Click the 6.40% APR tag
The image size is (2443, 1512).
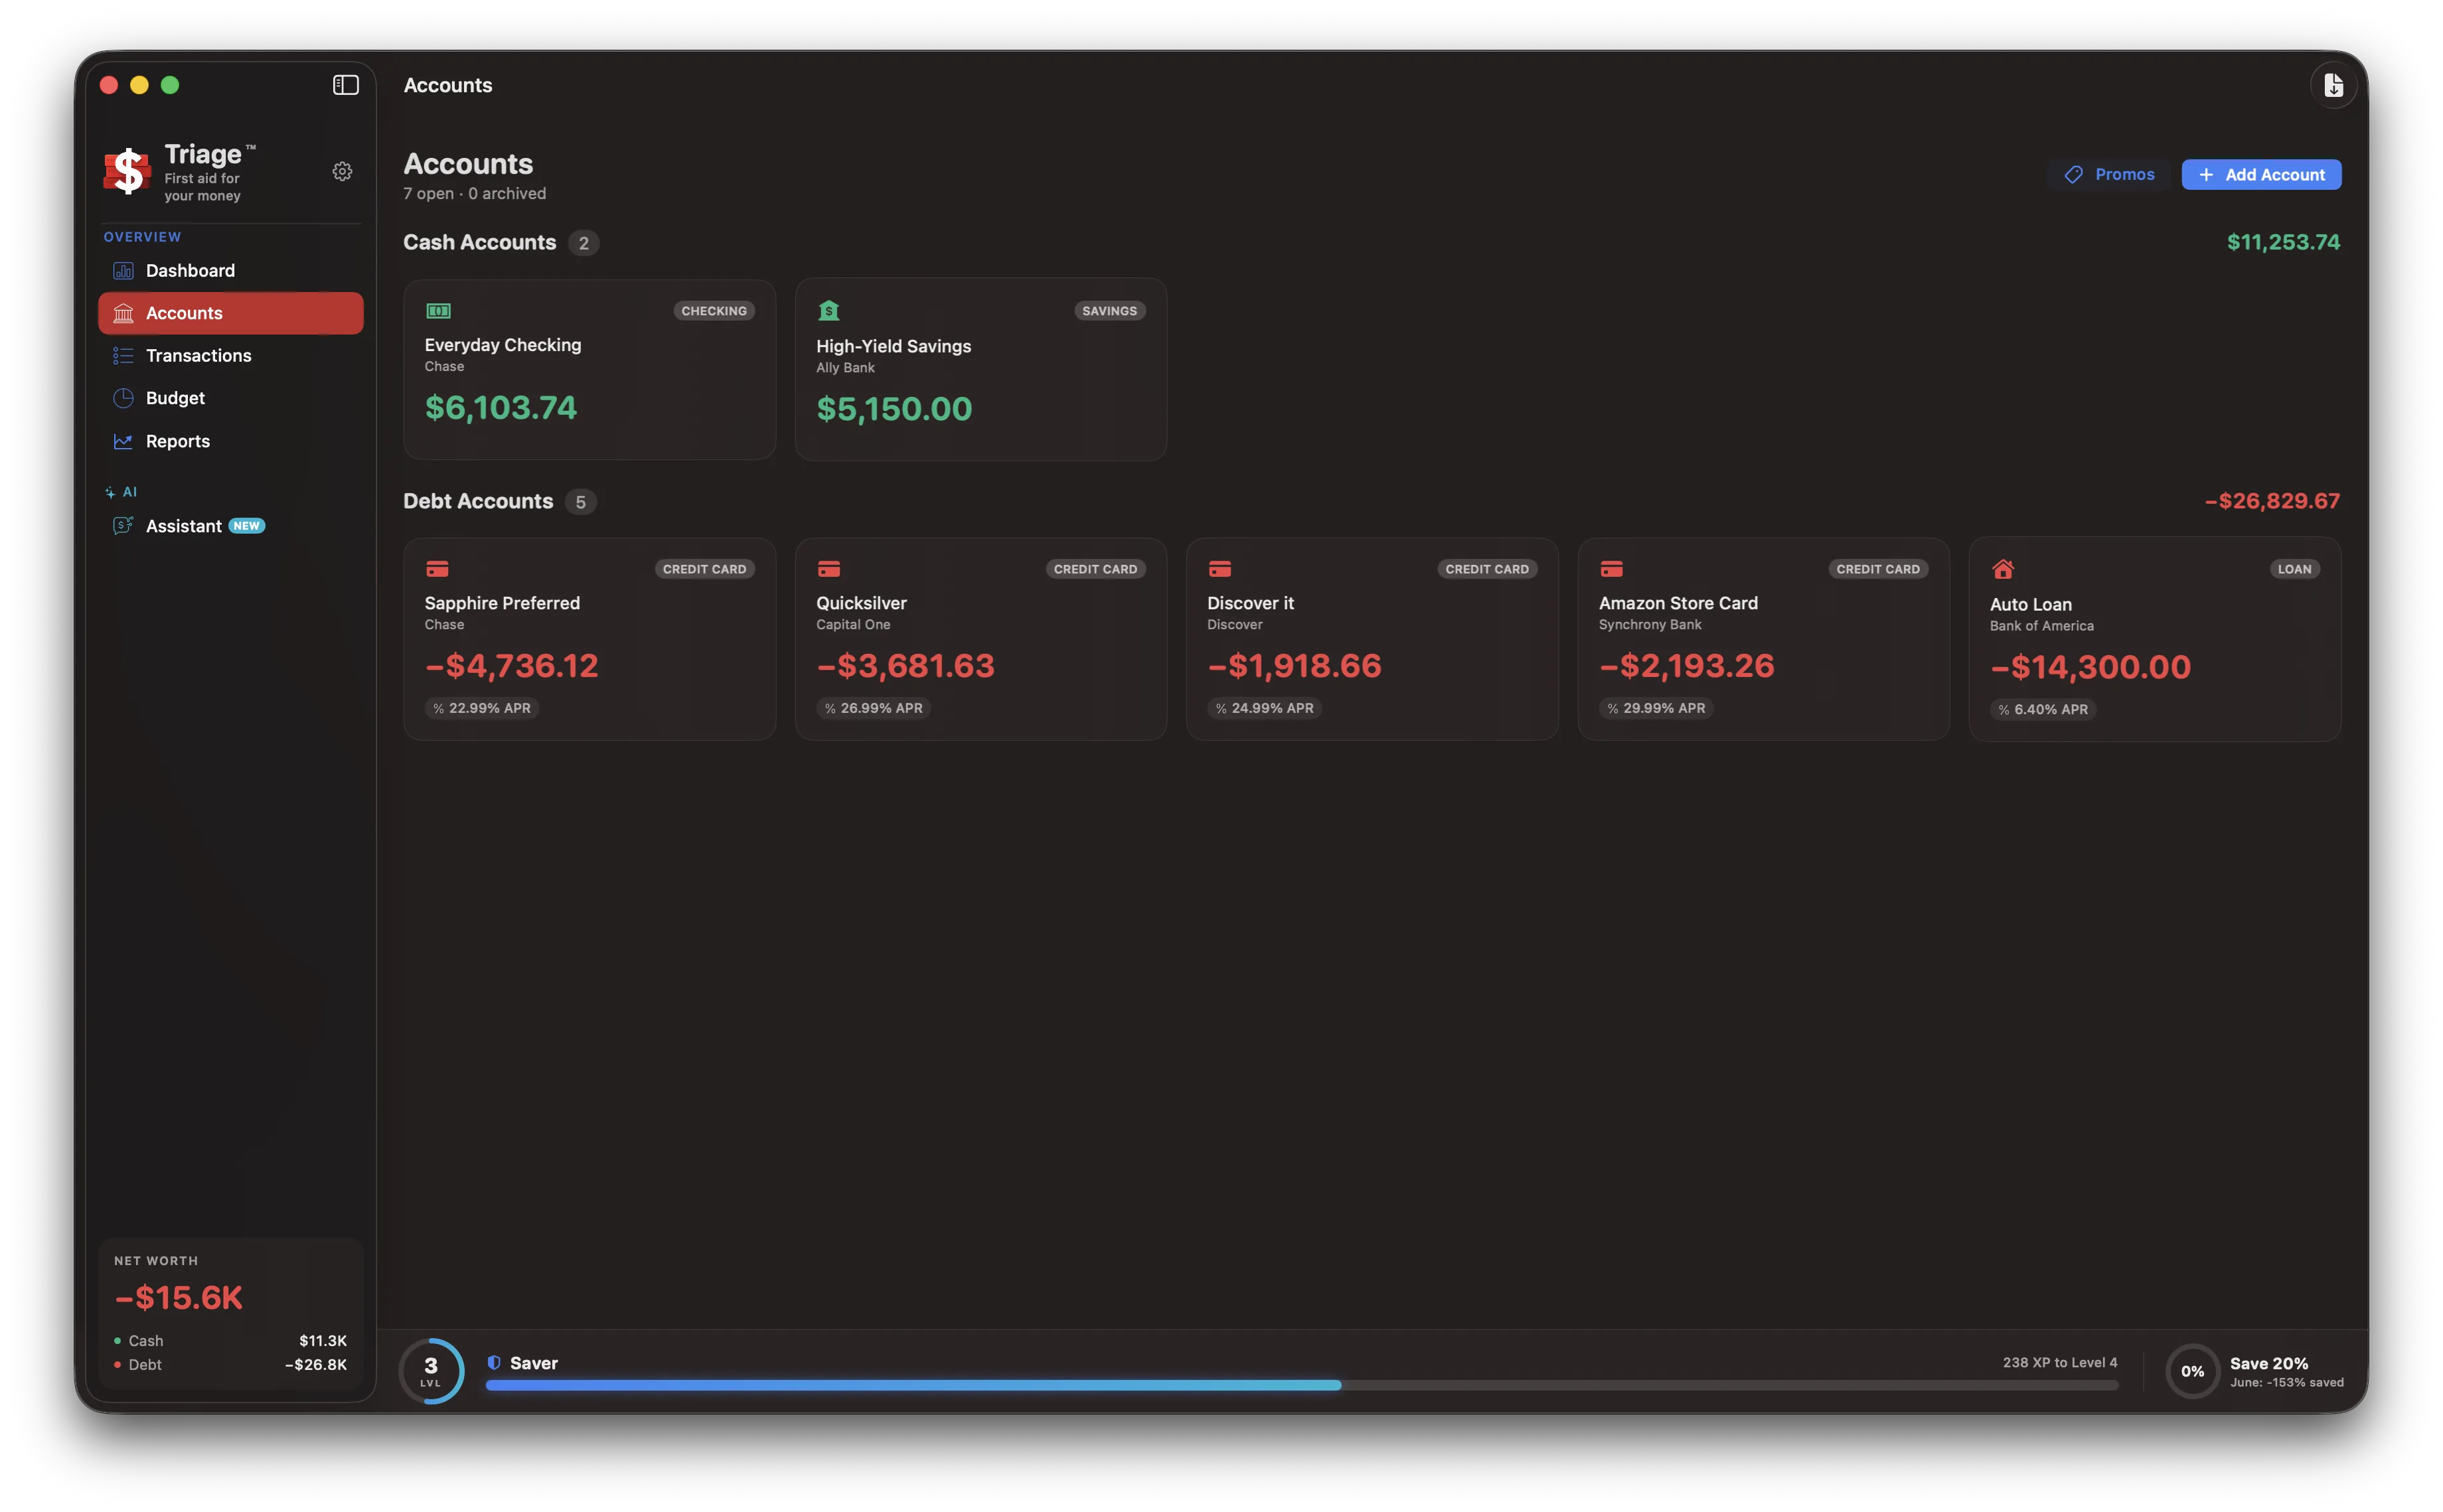click(x=2043, y=709)
